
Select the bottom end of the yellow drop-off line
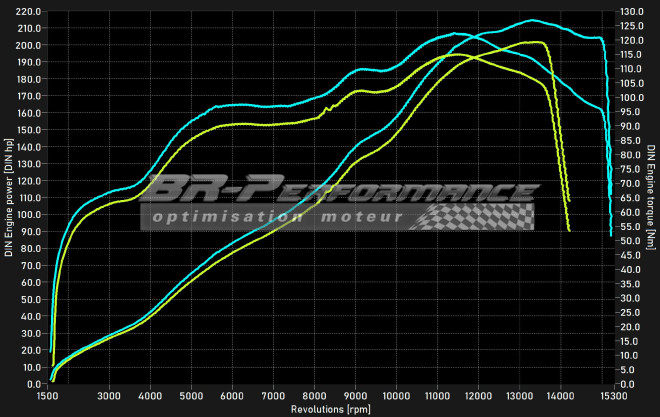pos(568,231)
